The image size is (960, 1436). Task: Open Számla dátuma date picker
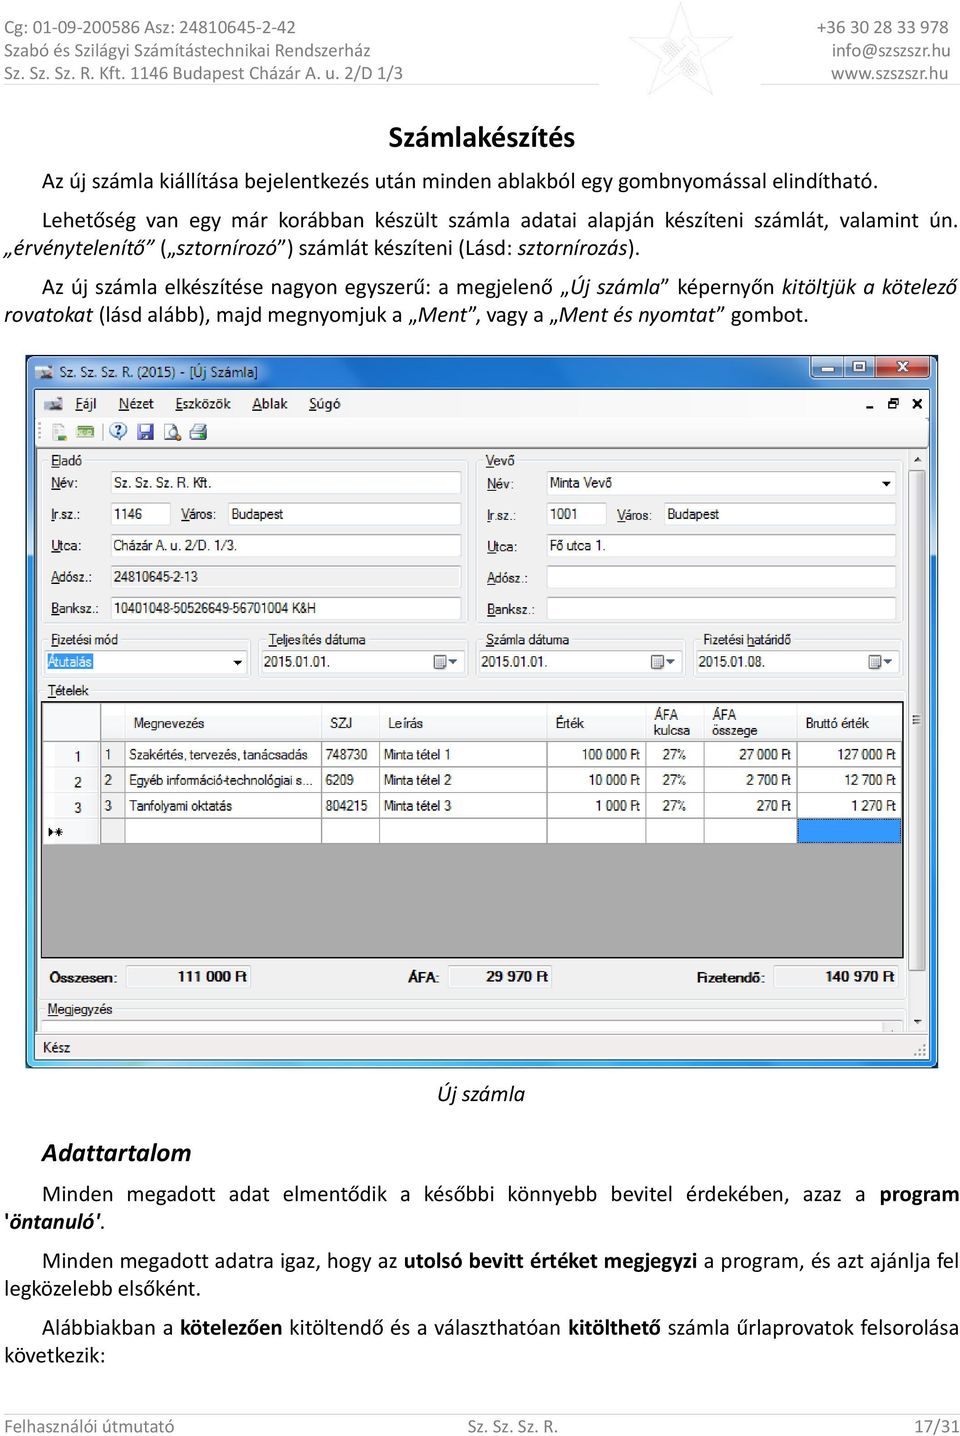point(663,662)
